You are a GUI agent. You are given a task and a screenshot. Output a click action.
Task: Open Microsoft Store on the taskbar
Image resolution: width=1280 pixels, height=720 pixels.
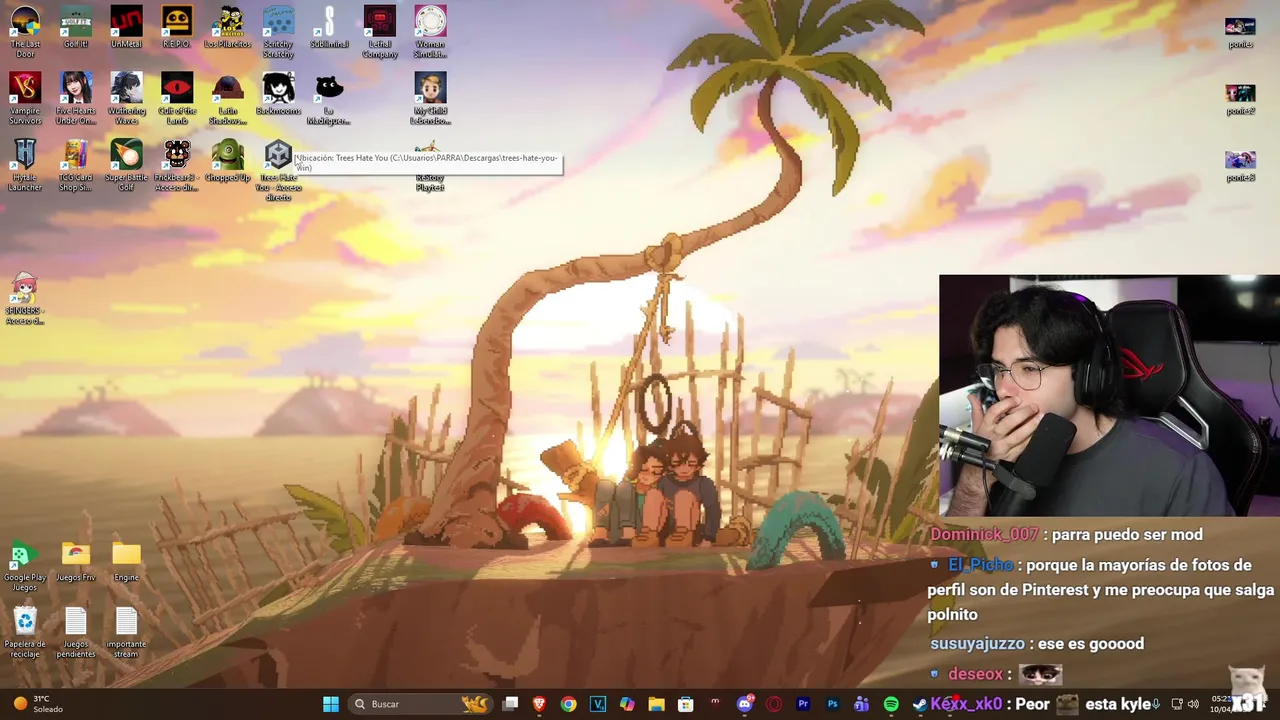pos(686,704)
